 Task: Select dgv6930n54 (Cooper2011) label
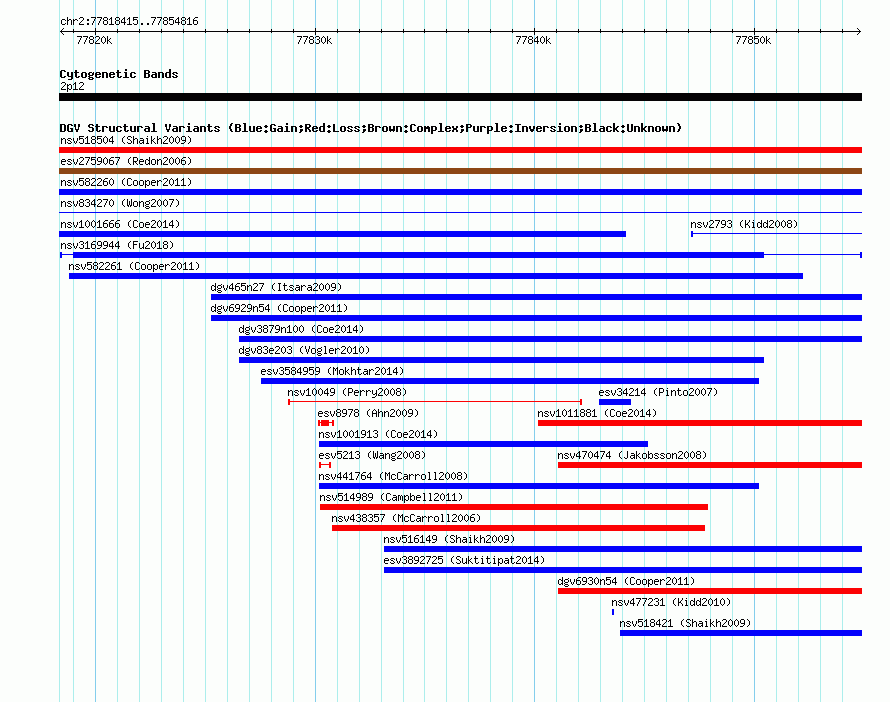pyautogui.click(x=626, y=581)
